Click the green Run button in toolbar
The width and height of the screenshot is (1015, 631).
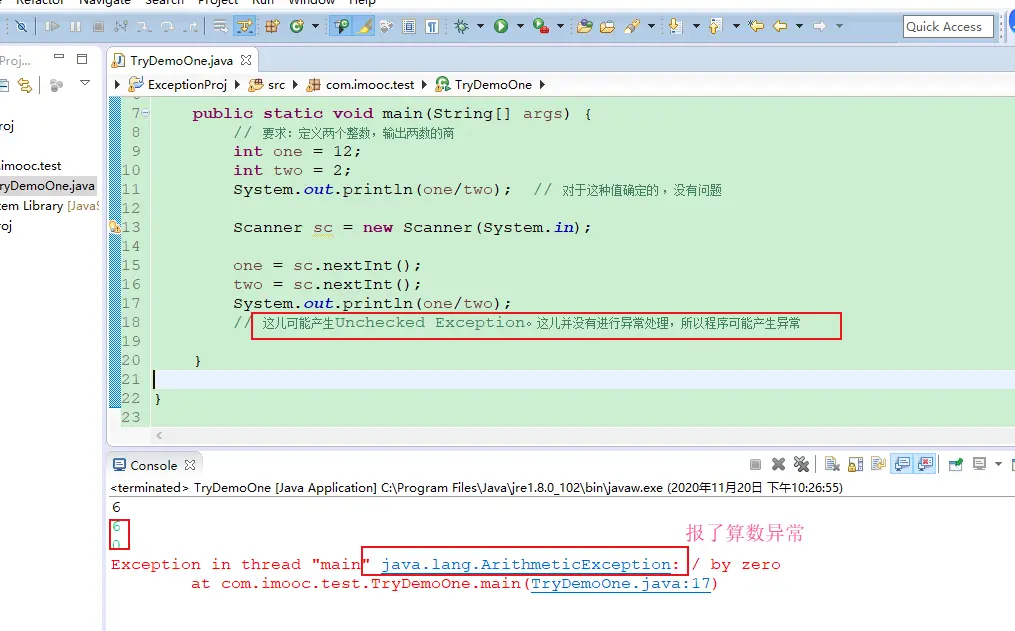501,26
